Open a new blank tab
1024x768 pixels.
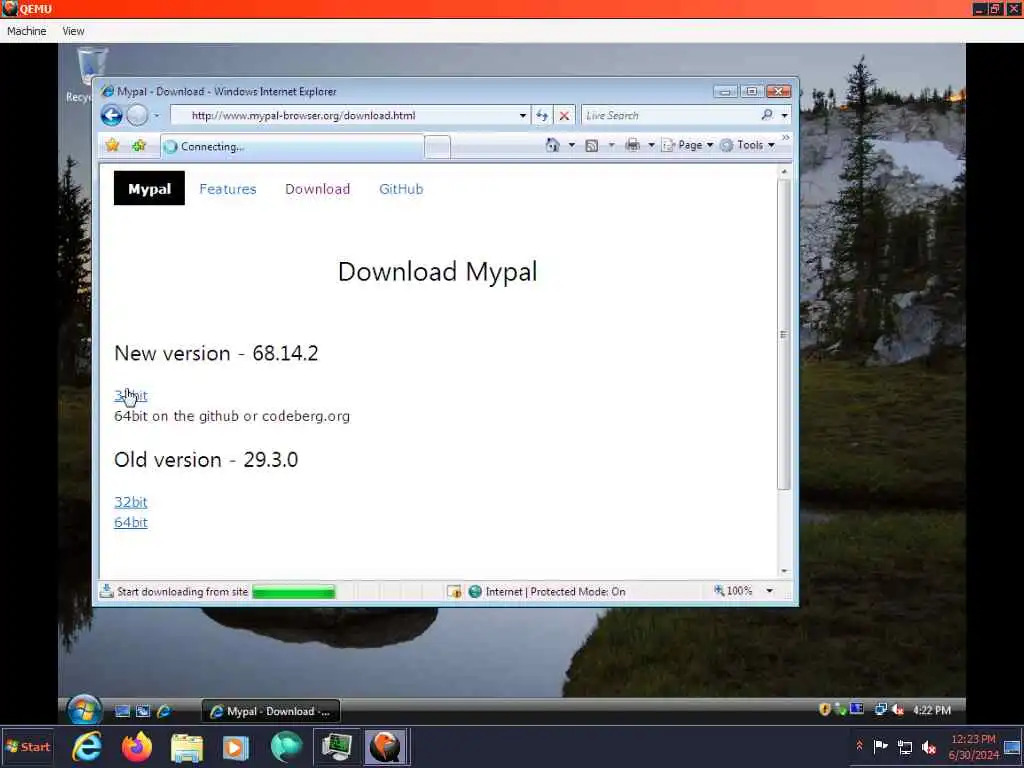pos(437,147)
